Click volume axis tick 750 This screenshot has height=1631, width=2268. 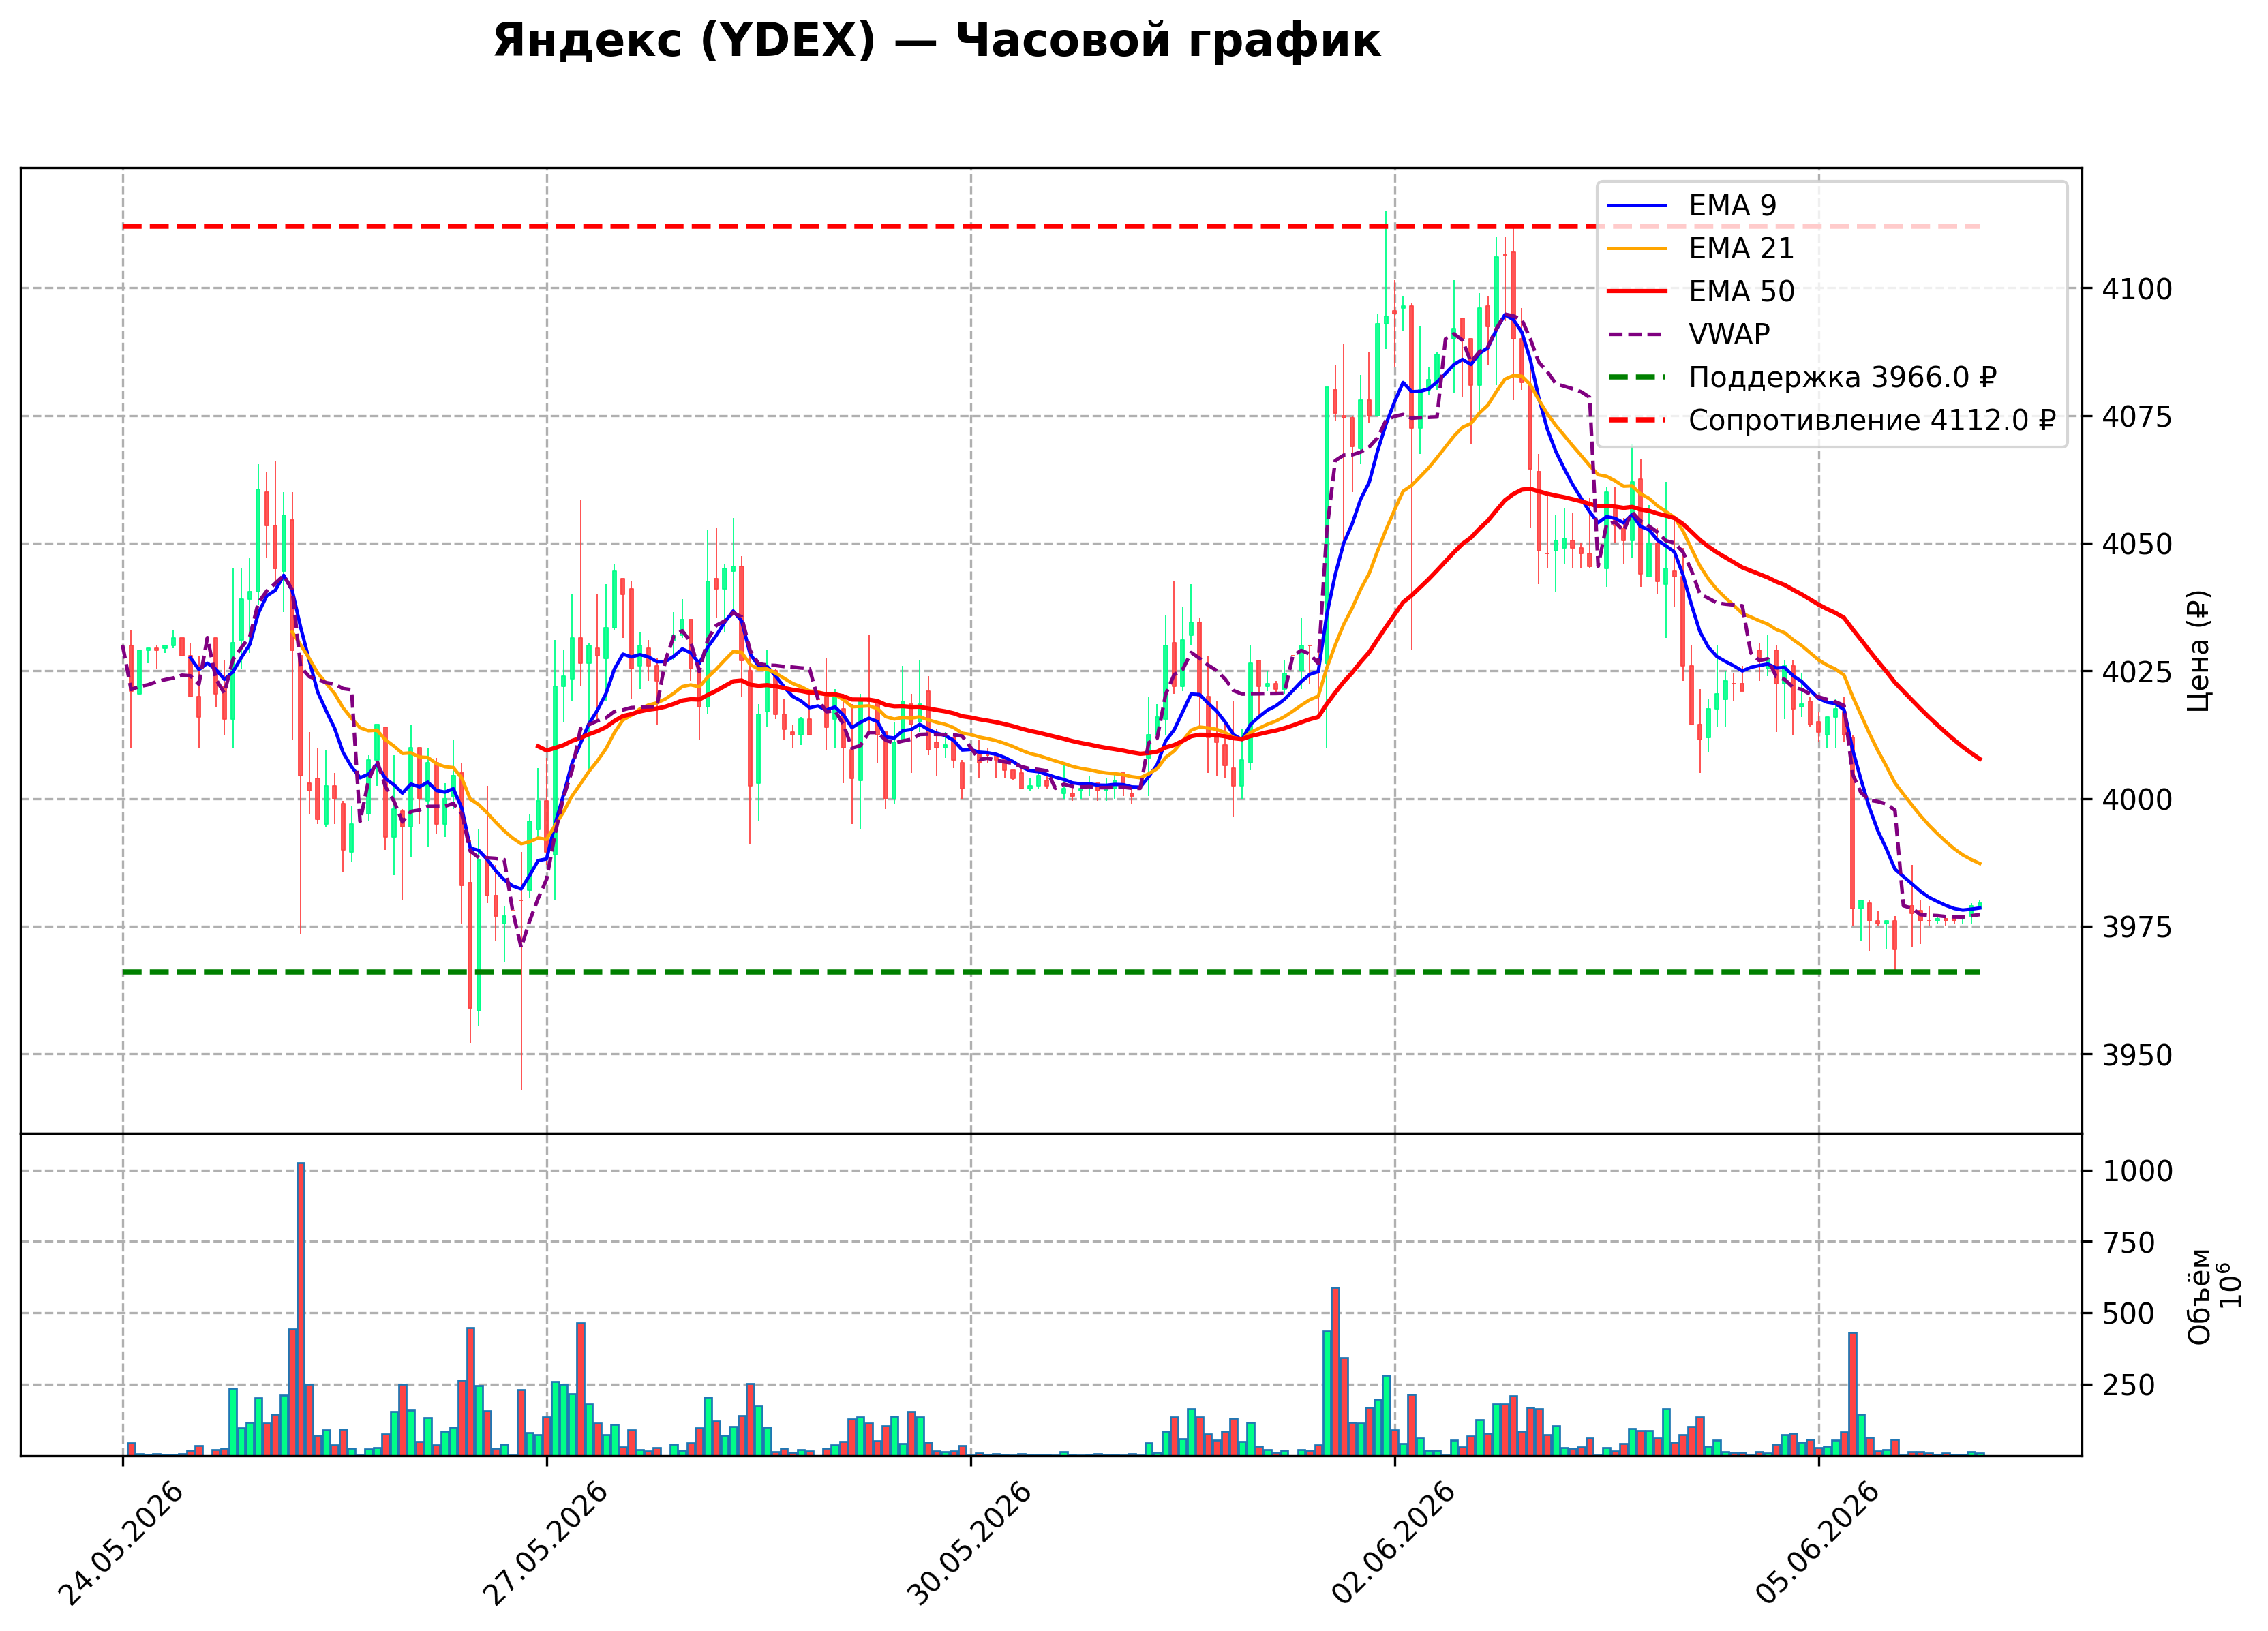tap(2128, 1243)
